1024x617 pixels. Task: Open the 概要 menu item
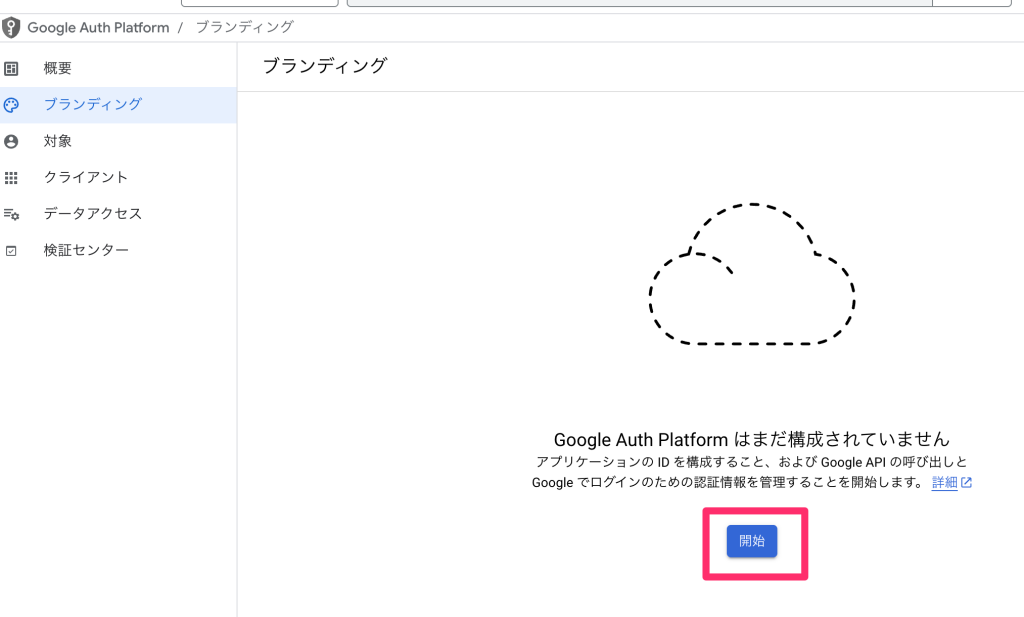tap(118, 69)
